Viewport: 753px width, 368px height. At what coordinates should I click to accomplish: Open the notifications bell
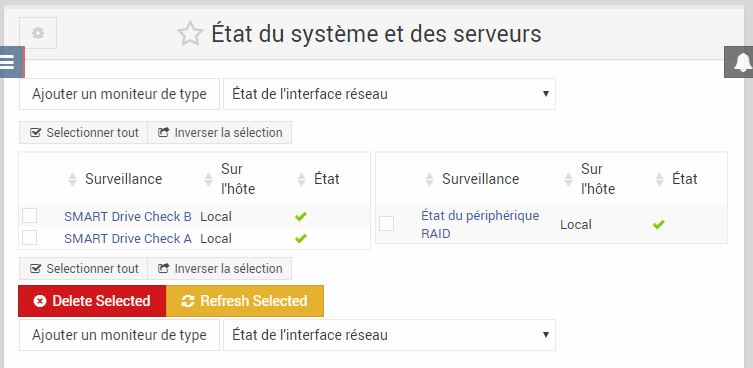[740, 62]
